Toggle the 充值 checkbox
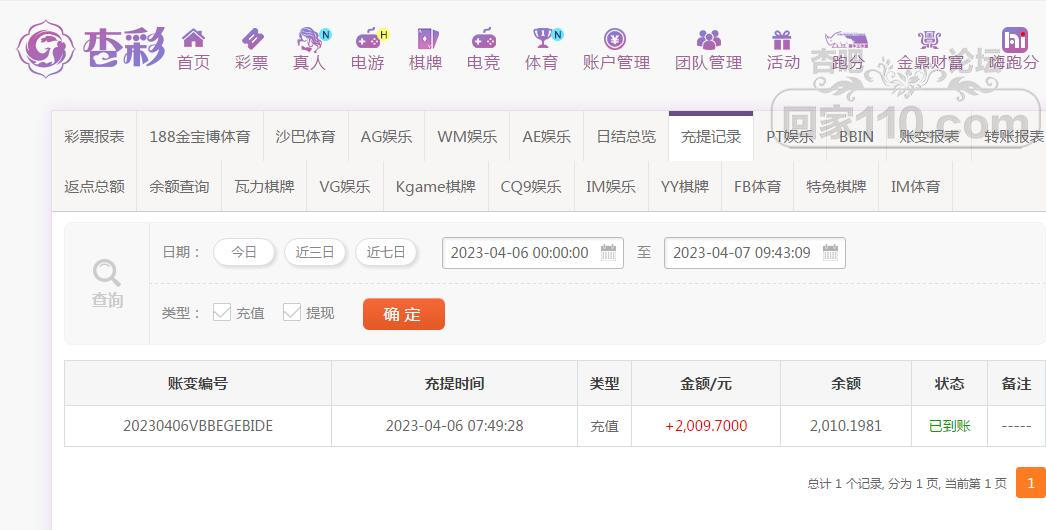The image size is (1046, 530). [x=221, y=312]
